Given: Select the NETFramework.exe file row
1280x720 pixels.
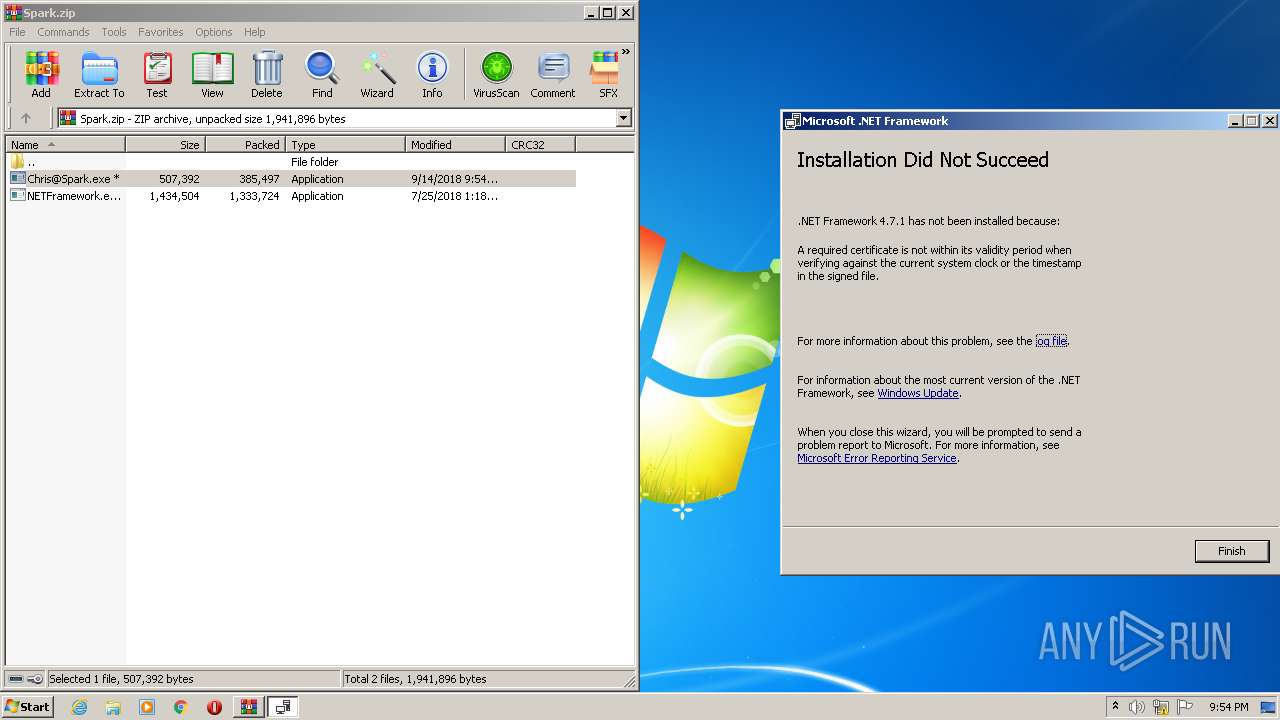Looking at the screenshot, I should tap(291, 196).
